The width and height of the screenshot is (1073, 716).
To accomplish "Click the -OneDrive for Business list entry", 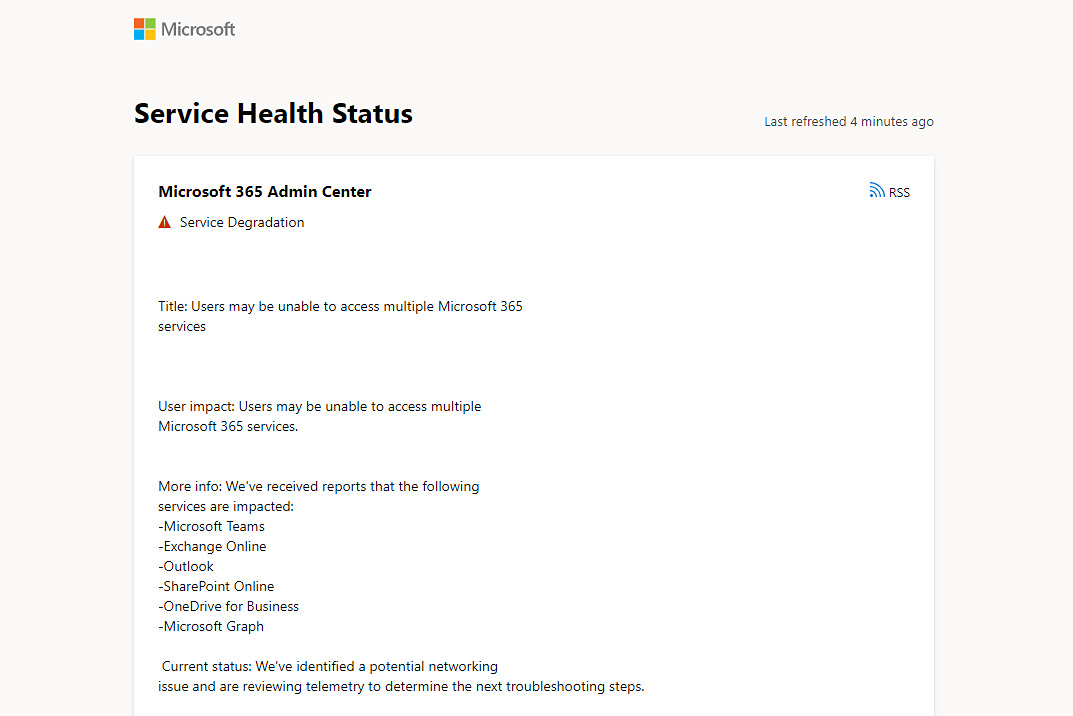I will (x=229, y=606).
